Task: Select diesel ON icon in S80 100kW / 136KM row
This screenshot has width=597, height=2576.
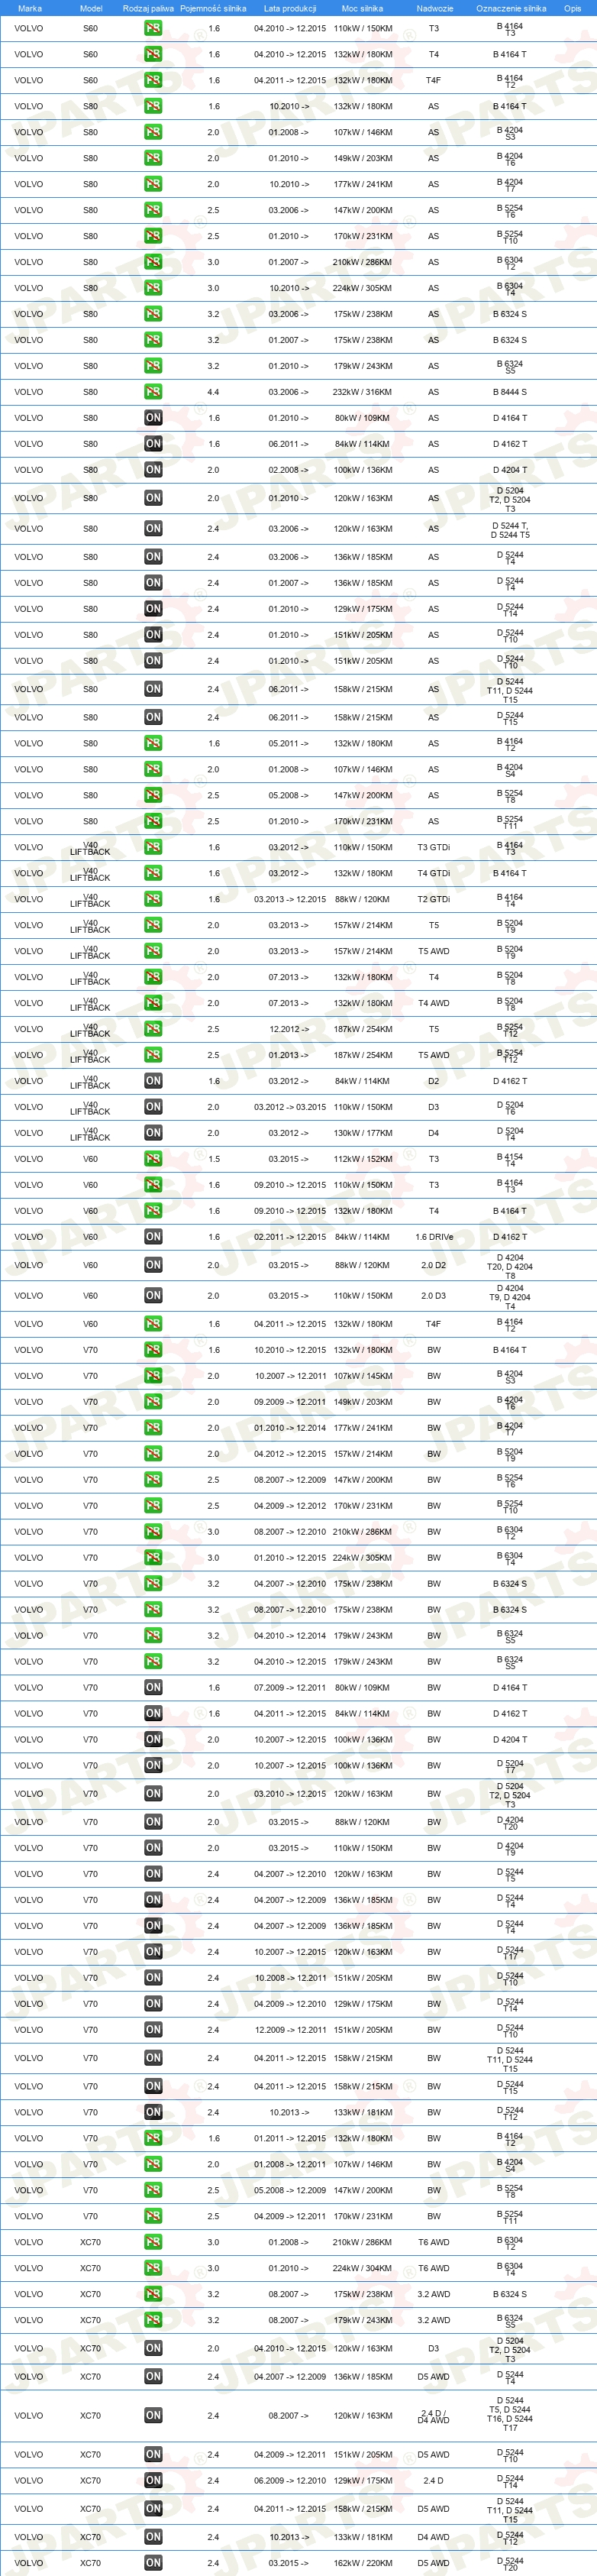Action: click(x=153, y=470)
